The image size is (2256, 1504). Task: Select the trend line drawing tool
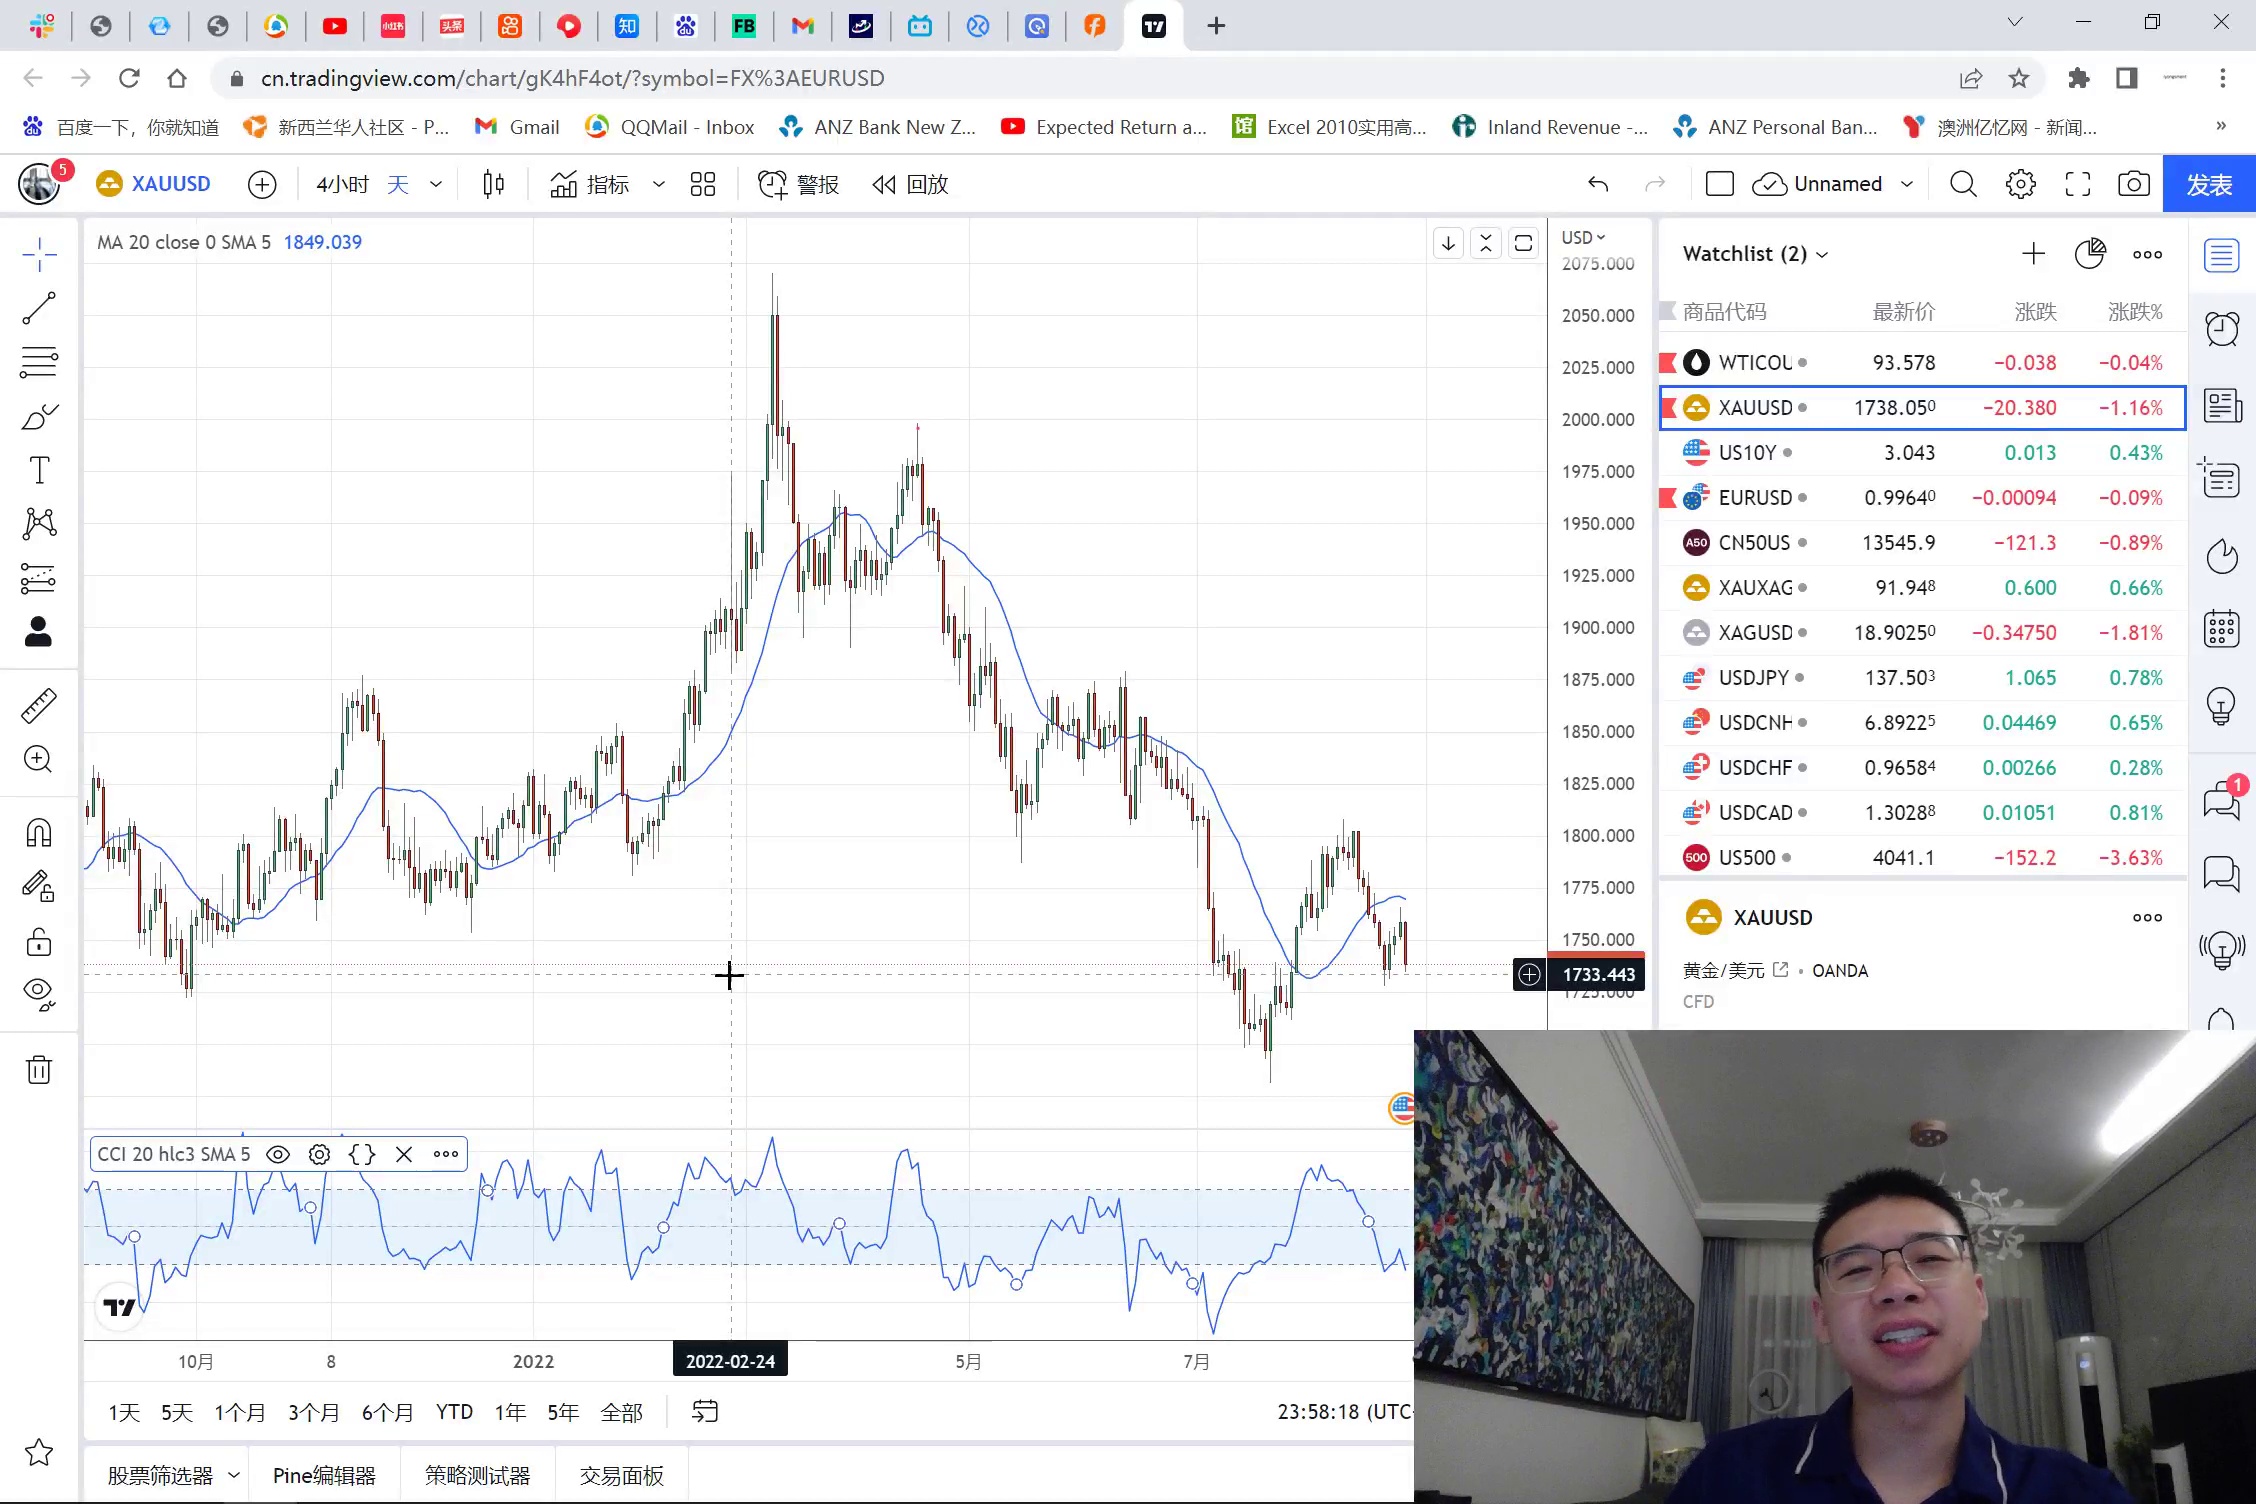point(39,309)
